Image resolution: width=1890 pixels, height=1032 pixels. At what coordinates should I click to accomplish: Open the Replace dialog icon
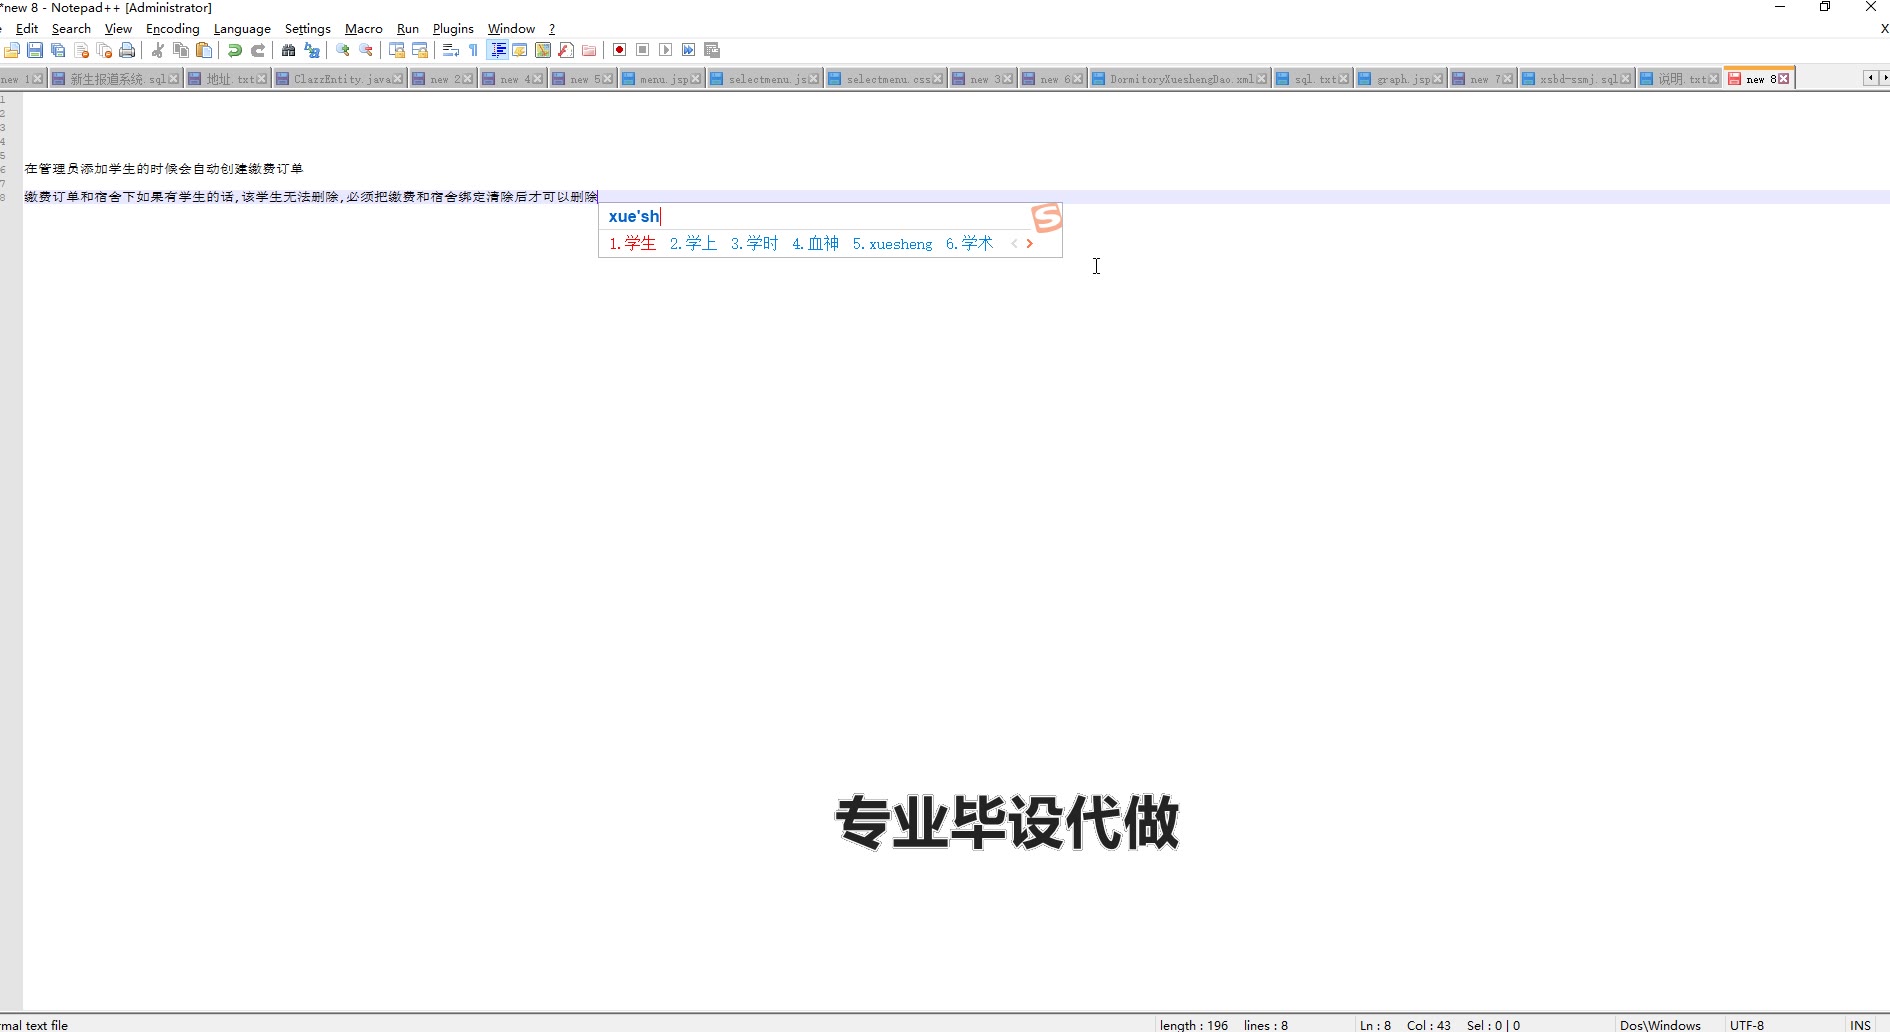(312, 50)
